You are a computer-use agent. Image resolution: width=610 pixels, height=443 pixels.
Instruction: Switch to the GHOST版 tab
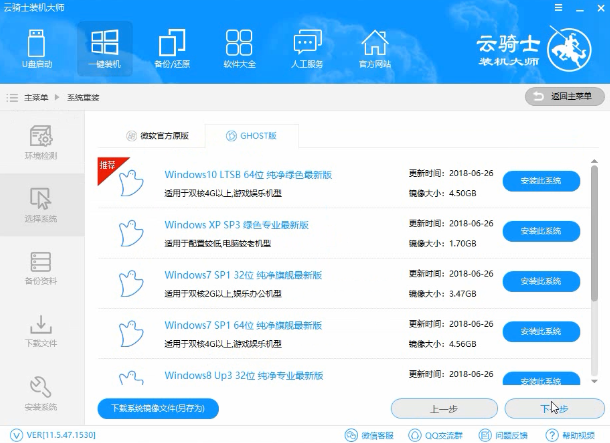tap(251, 136)
